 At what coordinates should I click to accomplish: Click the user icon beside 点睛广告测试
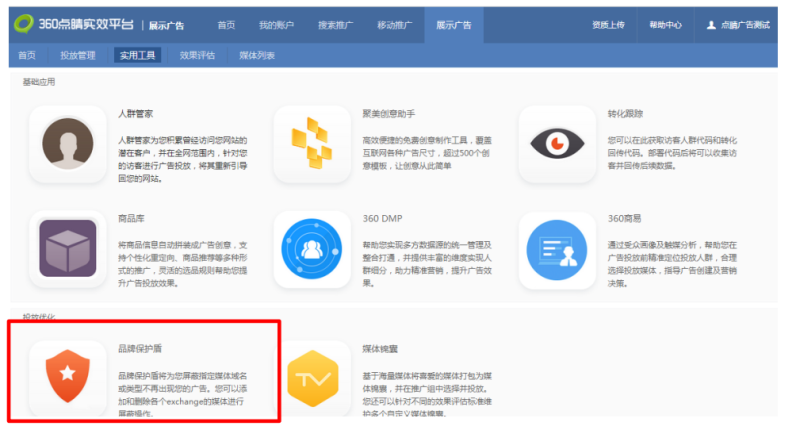click(x=711, y=24)
